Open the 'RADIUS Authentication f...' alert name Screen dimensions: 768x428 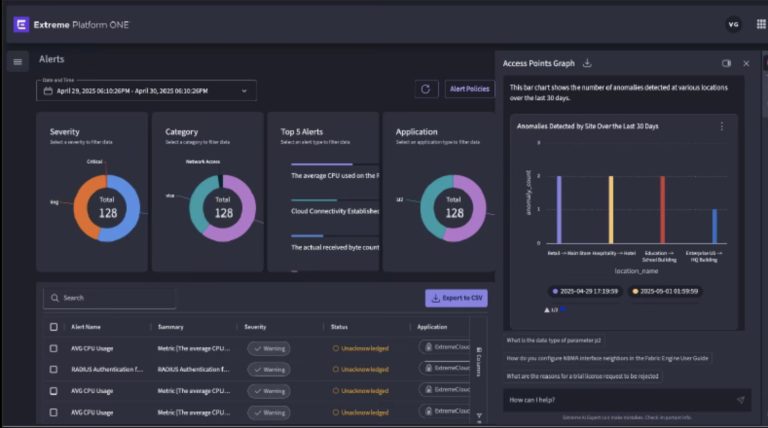pyautogui.click(x=107, y=370)
